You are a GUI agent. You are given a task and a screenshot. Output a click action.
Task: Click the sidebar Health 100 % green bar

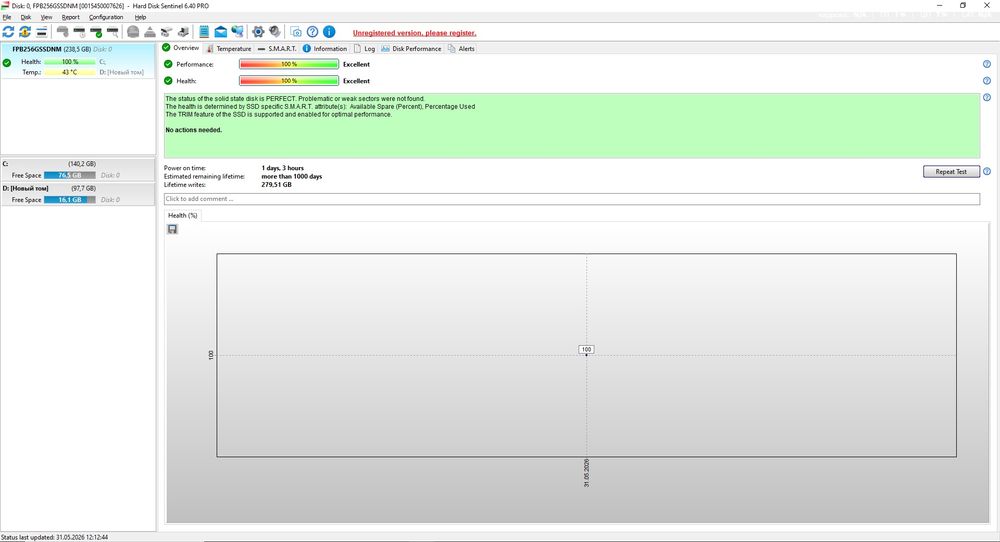[70, 62]
